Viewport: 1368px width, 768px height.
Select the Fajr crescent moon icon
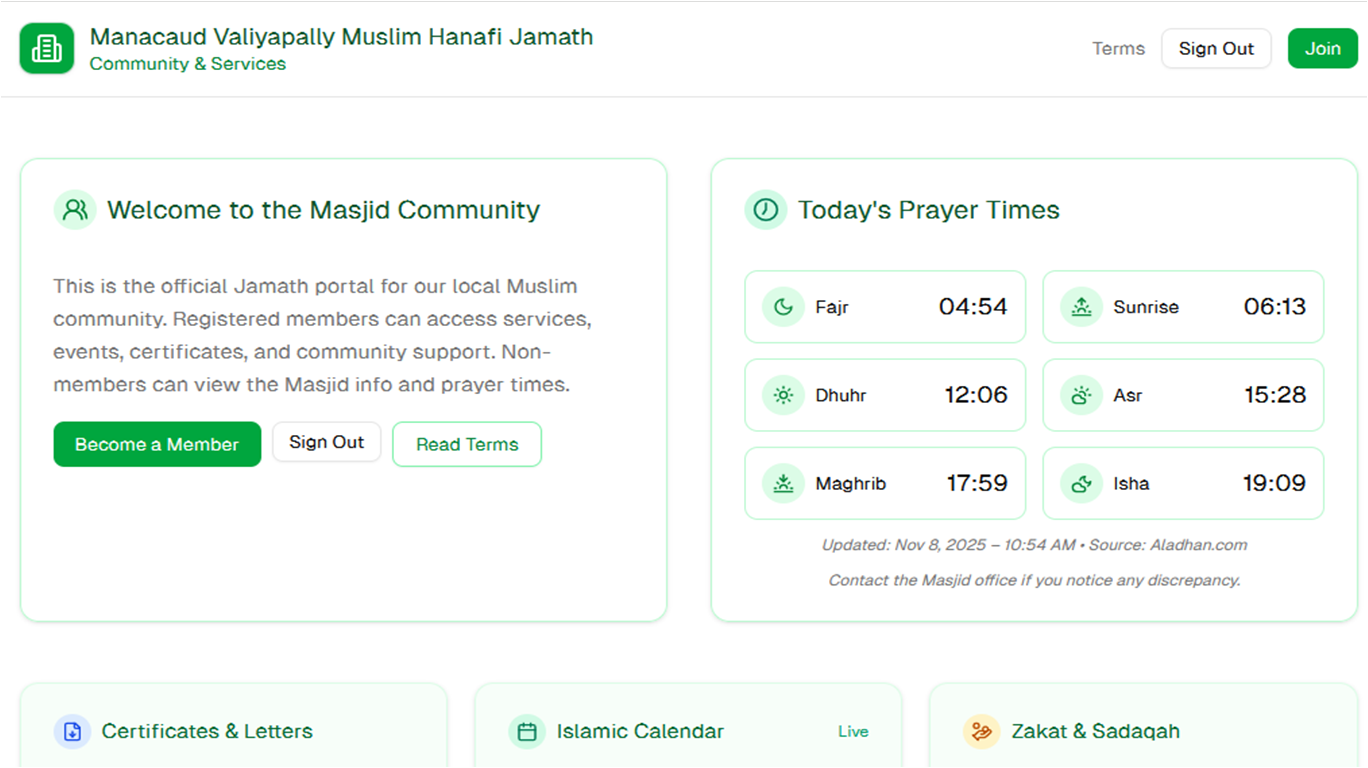pos(785,307)
